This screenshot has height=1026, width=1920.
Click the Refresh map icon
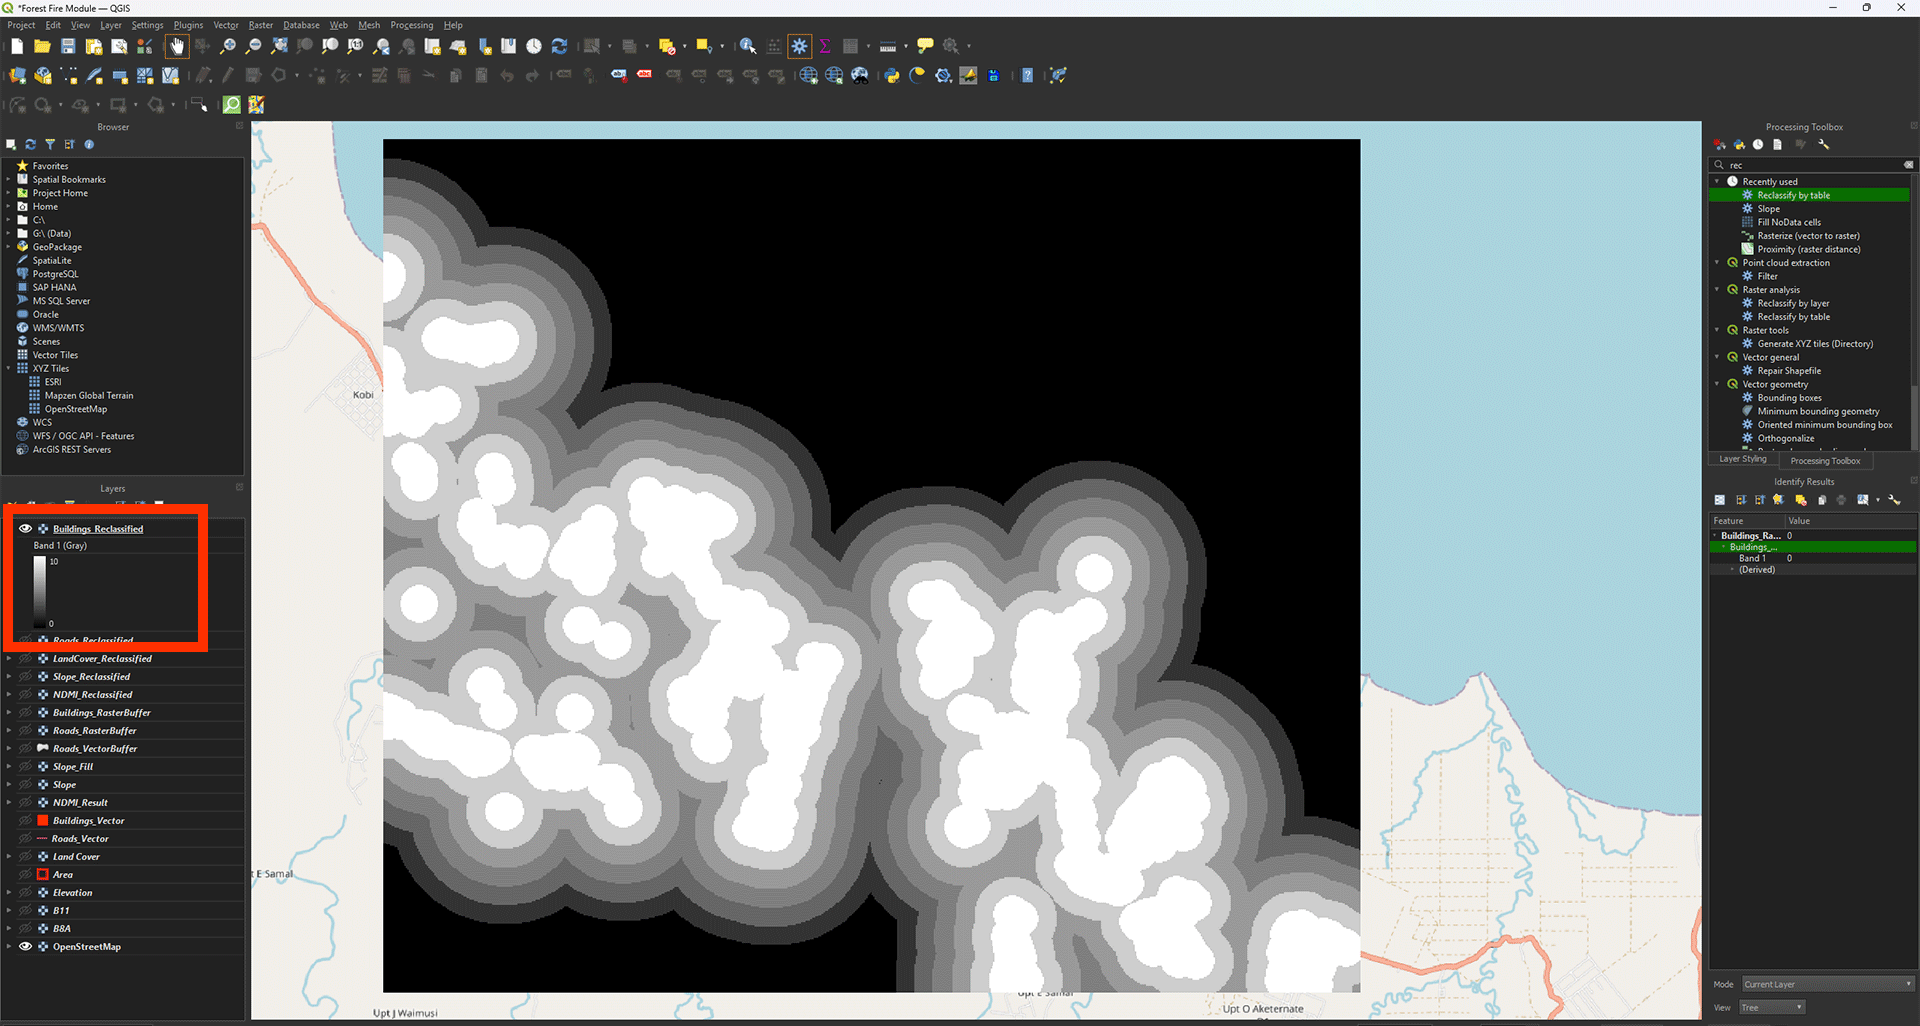click(560, 46)
